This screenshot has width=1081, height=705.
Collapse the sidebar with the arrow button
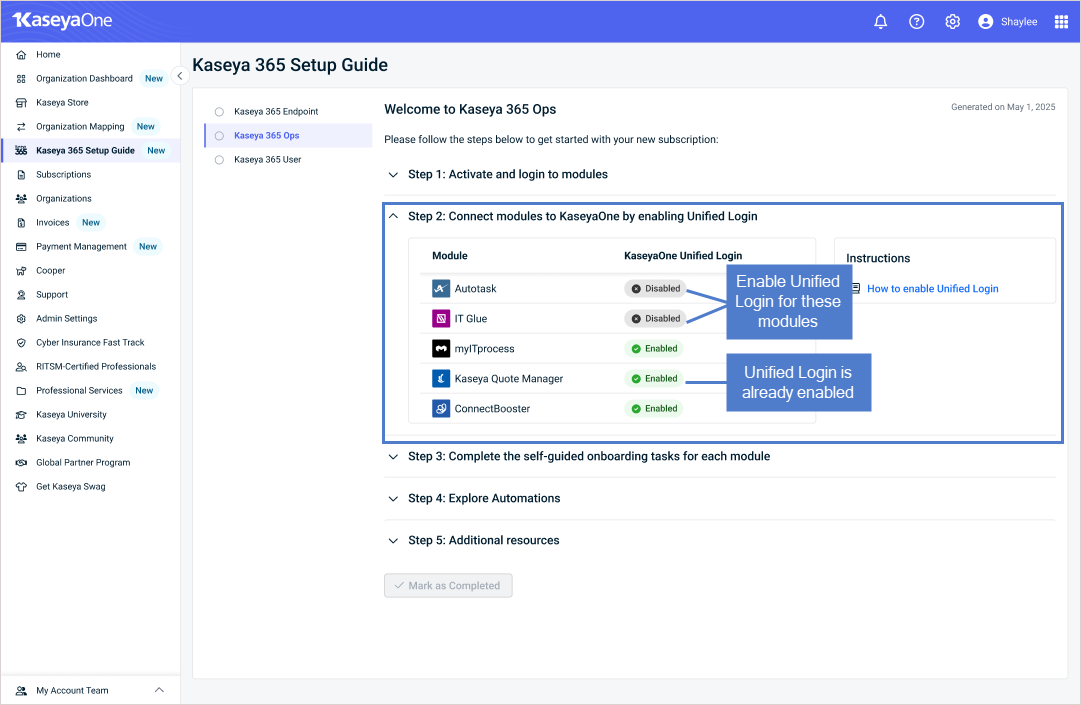179,76
